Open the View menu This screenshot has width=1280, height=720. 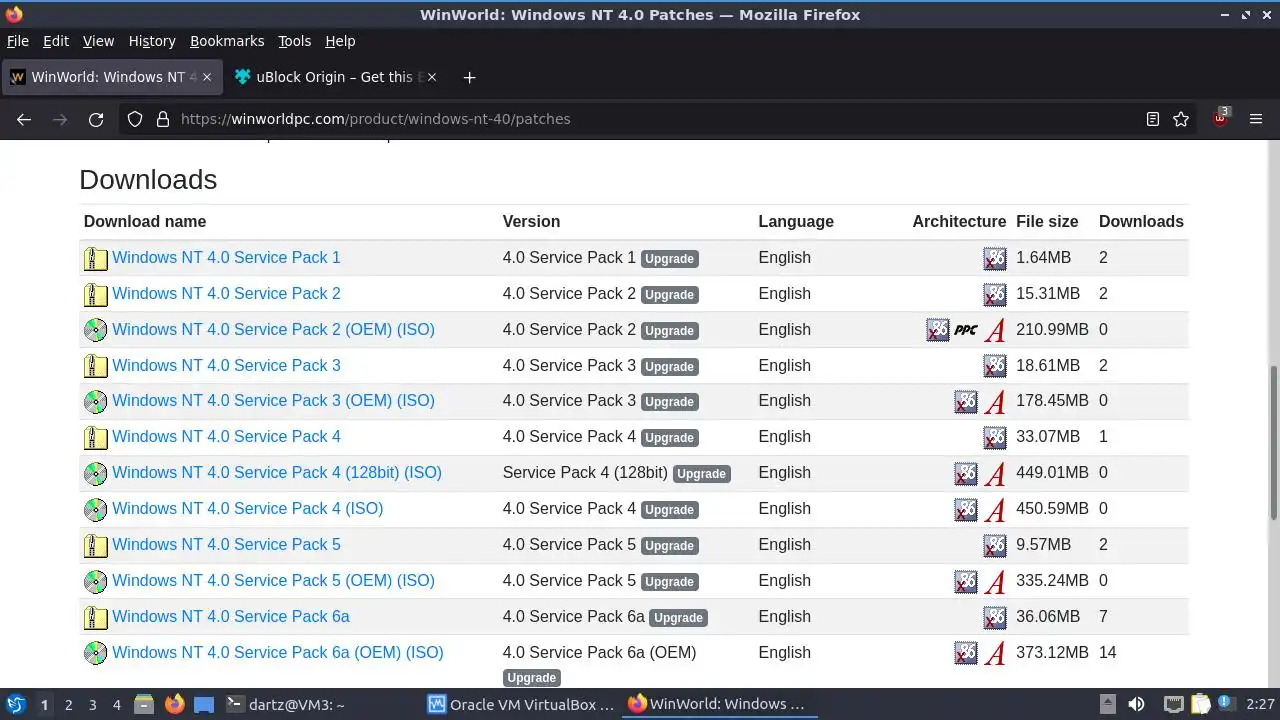pos(98,41)
